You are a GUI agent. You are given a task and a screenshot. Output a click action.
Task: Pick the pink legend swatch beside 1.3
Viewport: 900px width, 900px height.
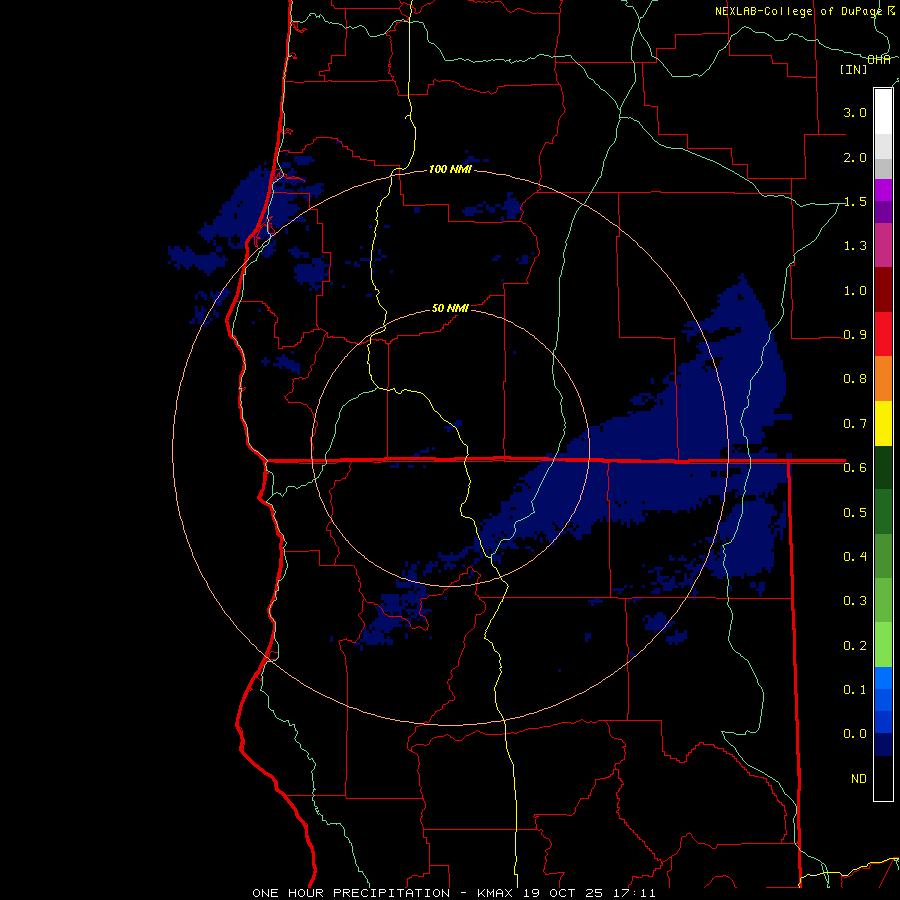[883, 245]
